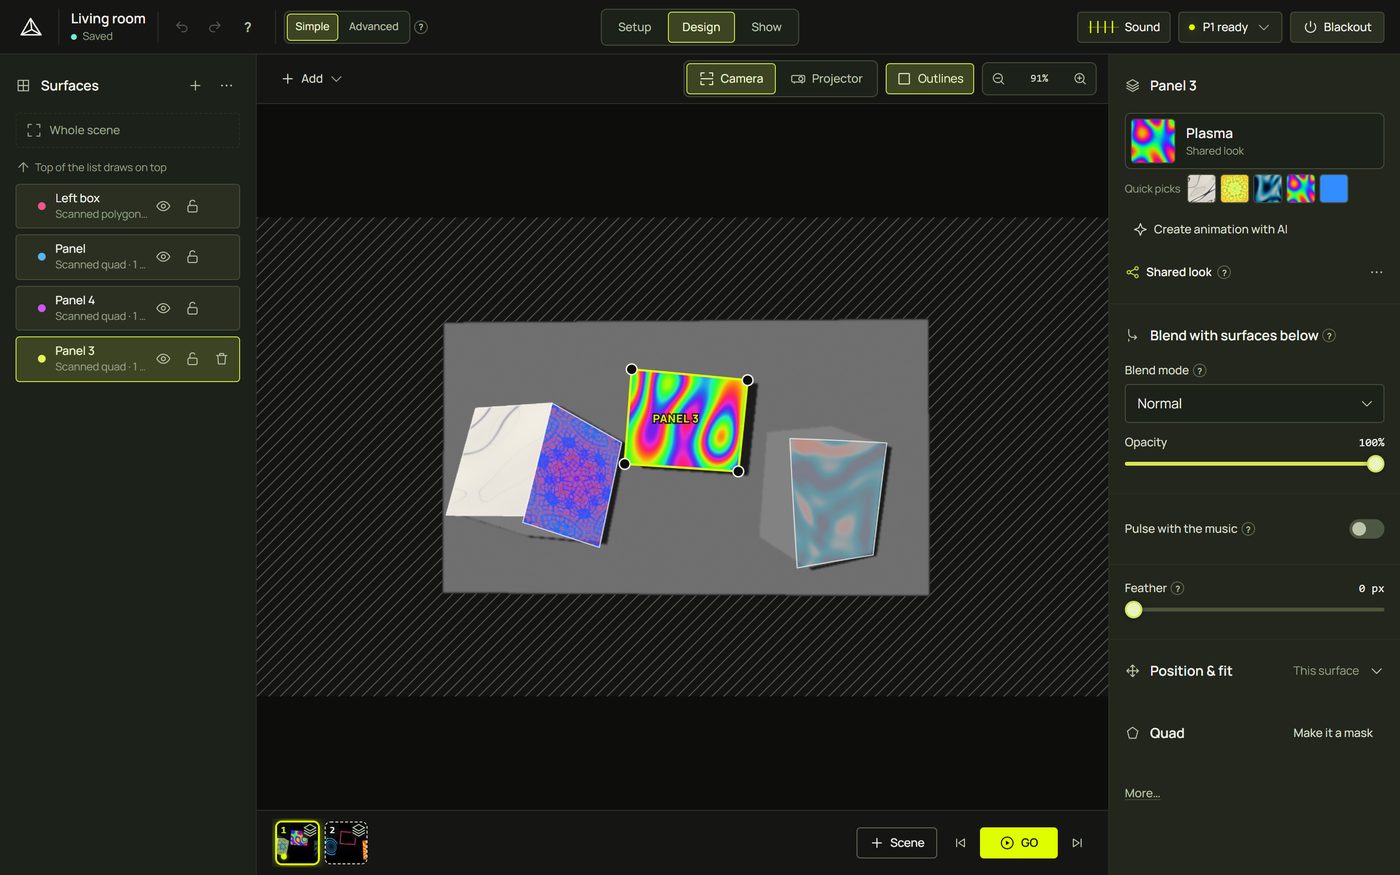Click the Blackout button
This screenshot has height=875, width=1400.
(x=1337, y=27)
